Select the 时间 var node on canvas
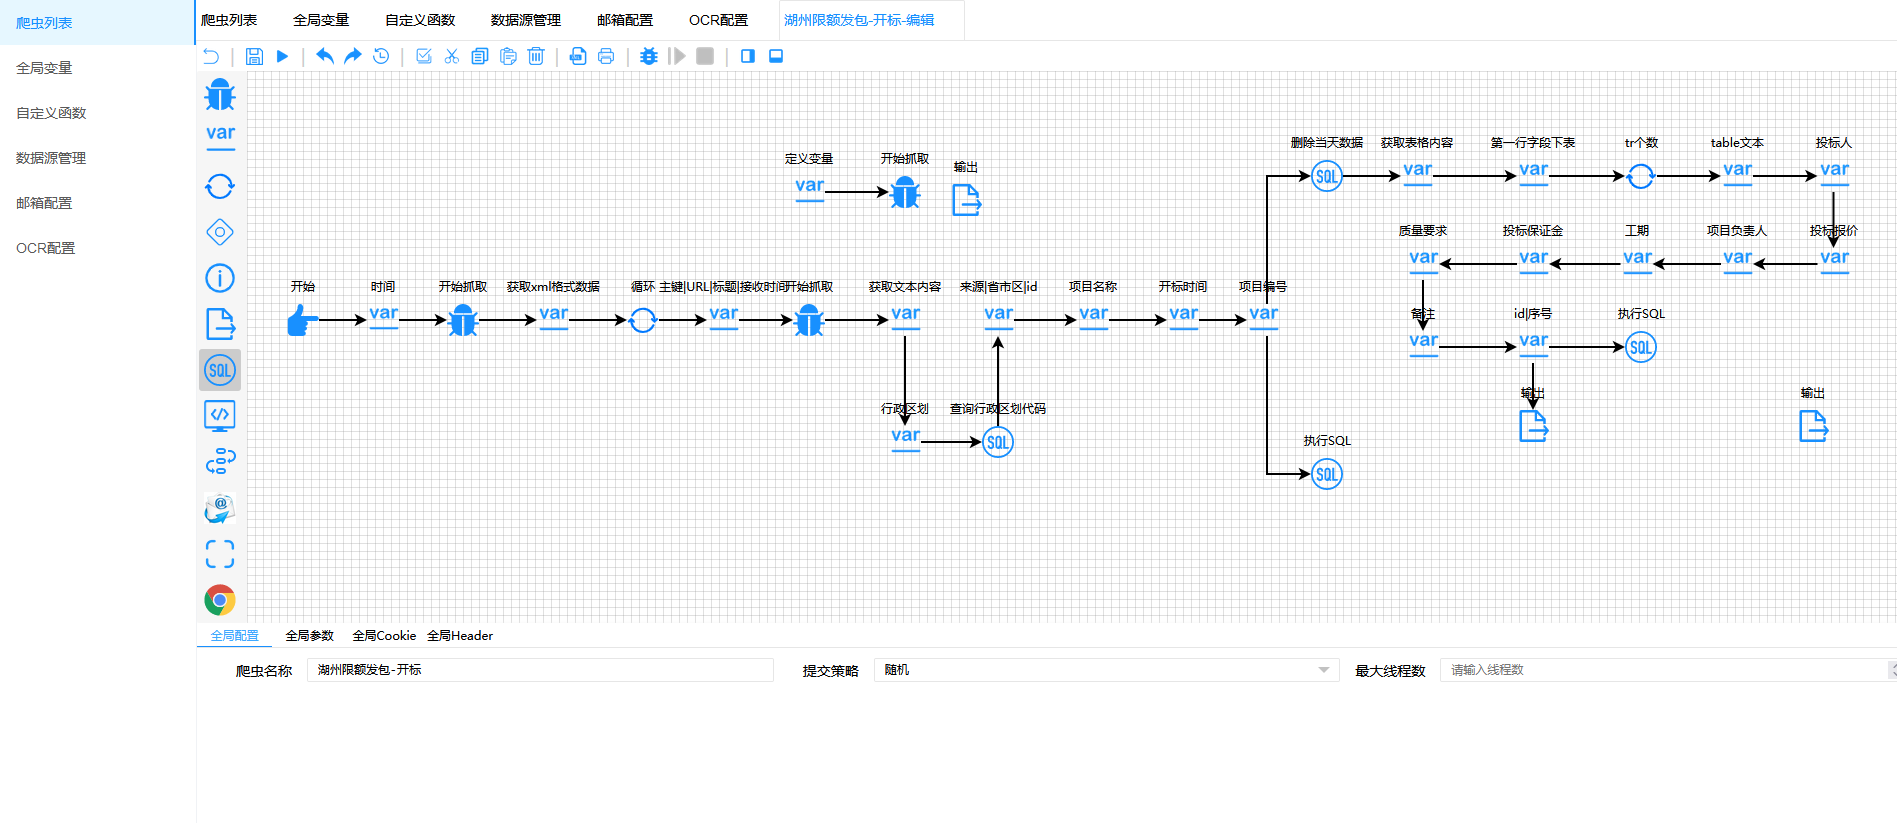 pos(384,316)
